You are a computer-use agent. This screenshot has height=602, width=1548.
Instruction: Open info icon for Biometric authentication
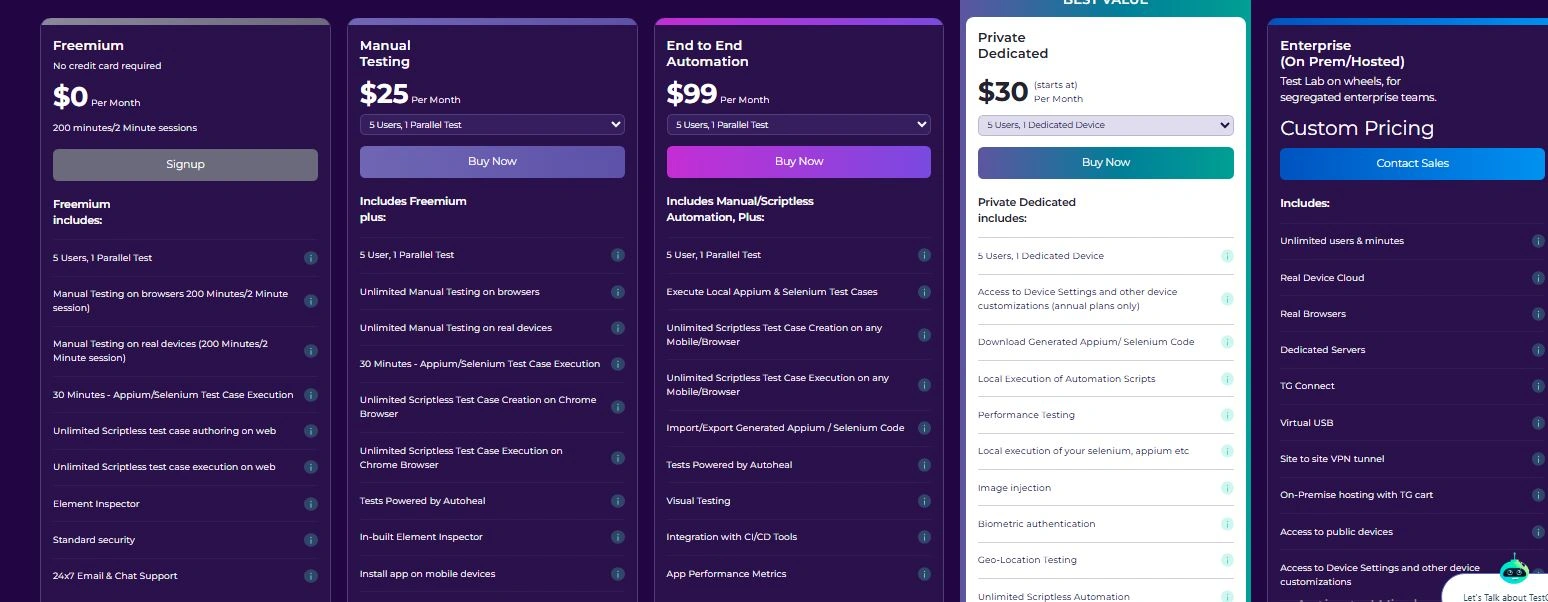tap(1227, 524)
